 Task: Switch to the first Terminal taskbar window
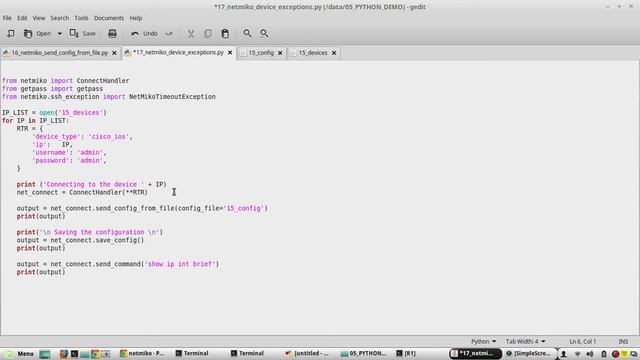pos(192,353)
